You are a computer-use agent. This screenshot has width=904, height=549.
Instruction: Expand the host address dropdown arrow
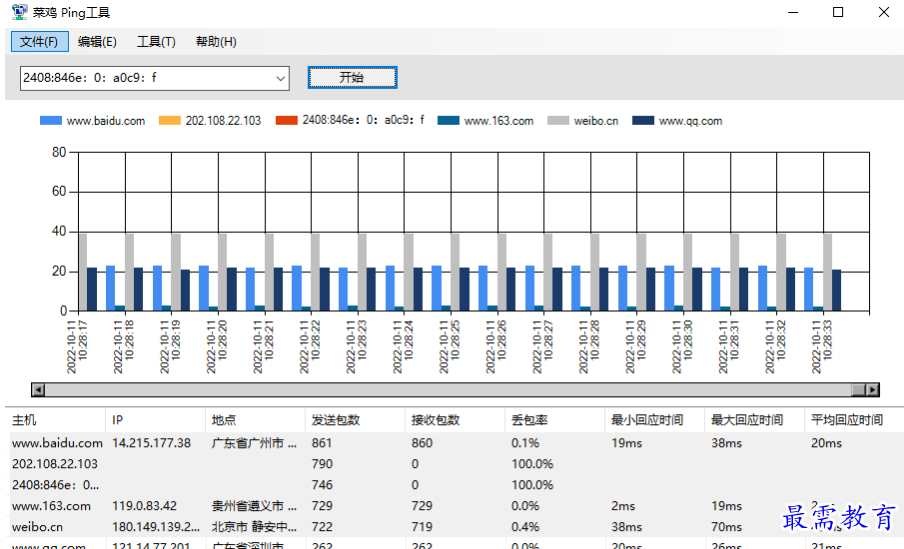280,78
